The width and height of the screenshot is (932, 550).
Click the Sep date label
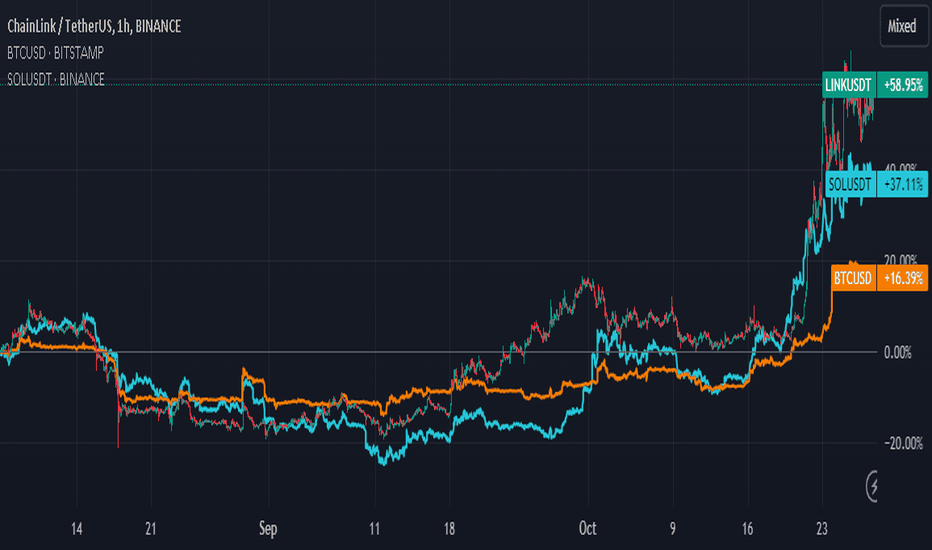click(268, 529)
